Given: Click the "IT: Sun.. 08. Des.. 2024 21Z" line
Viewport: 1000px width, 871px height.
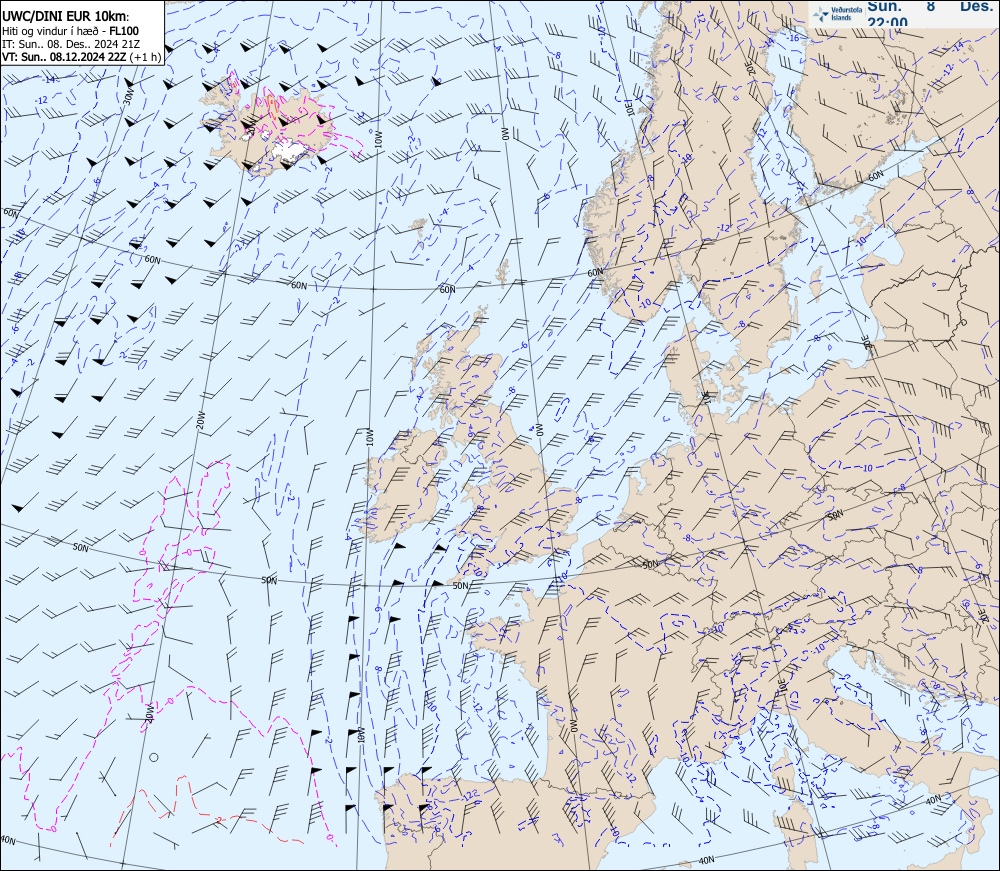Looking at the screenshot, I should pos(71,44).
